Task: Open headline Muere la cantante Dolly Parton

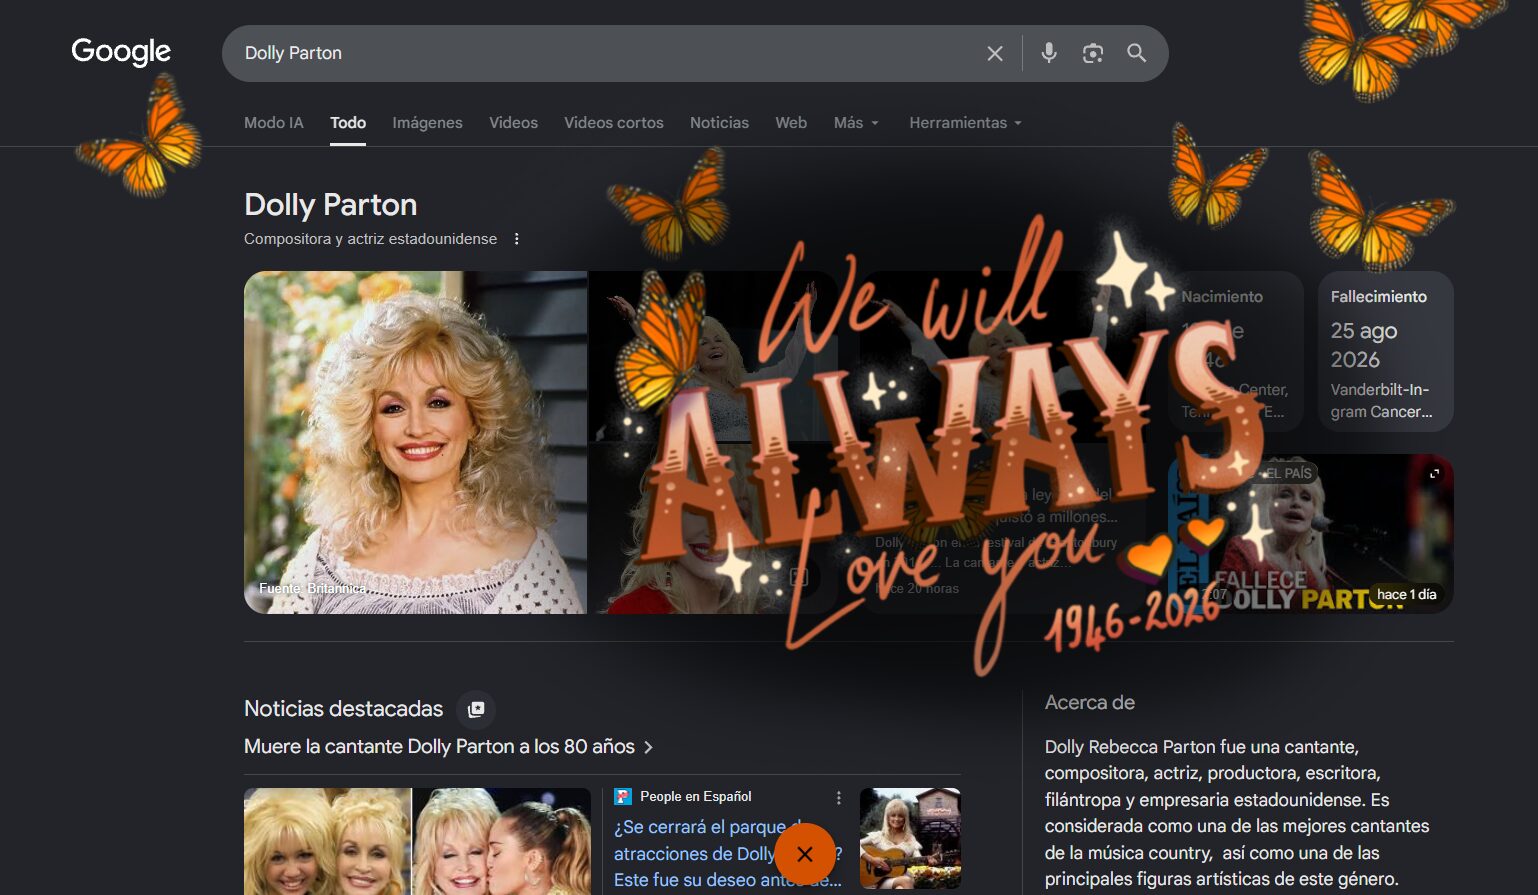Action: 439,747
